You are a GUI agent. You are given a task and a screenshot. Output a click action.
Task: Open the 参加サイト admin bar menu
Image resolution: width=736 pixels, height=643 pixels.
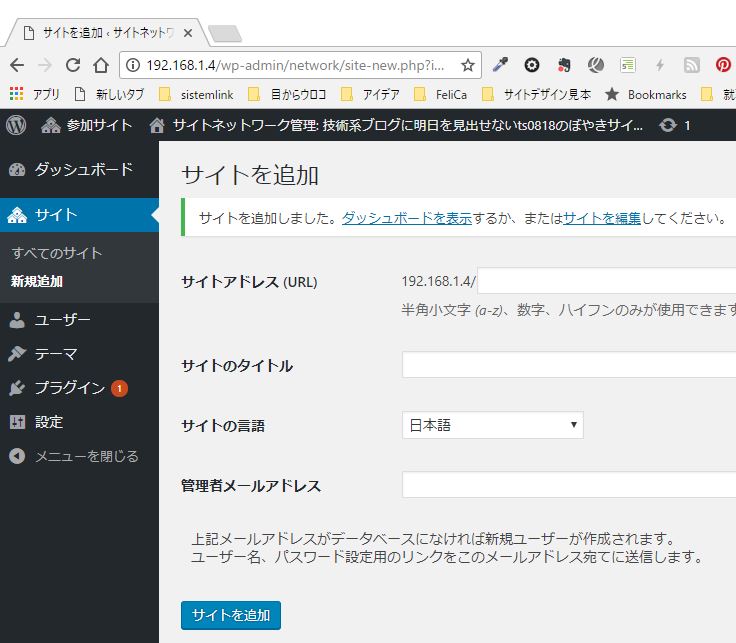click(86, 125)
